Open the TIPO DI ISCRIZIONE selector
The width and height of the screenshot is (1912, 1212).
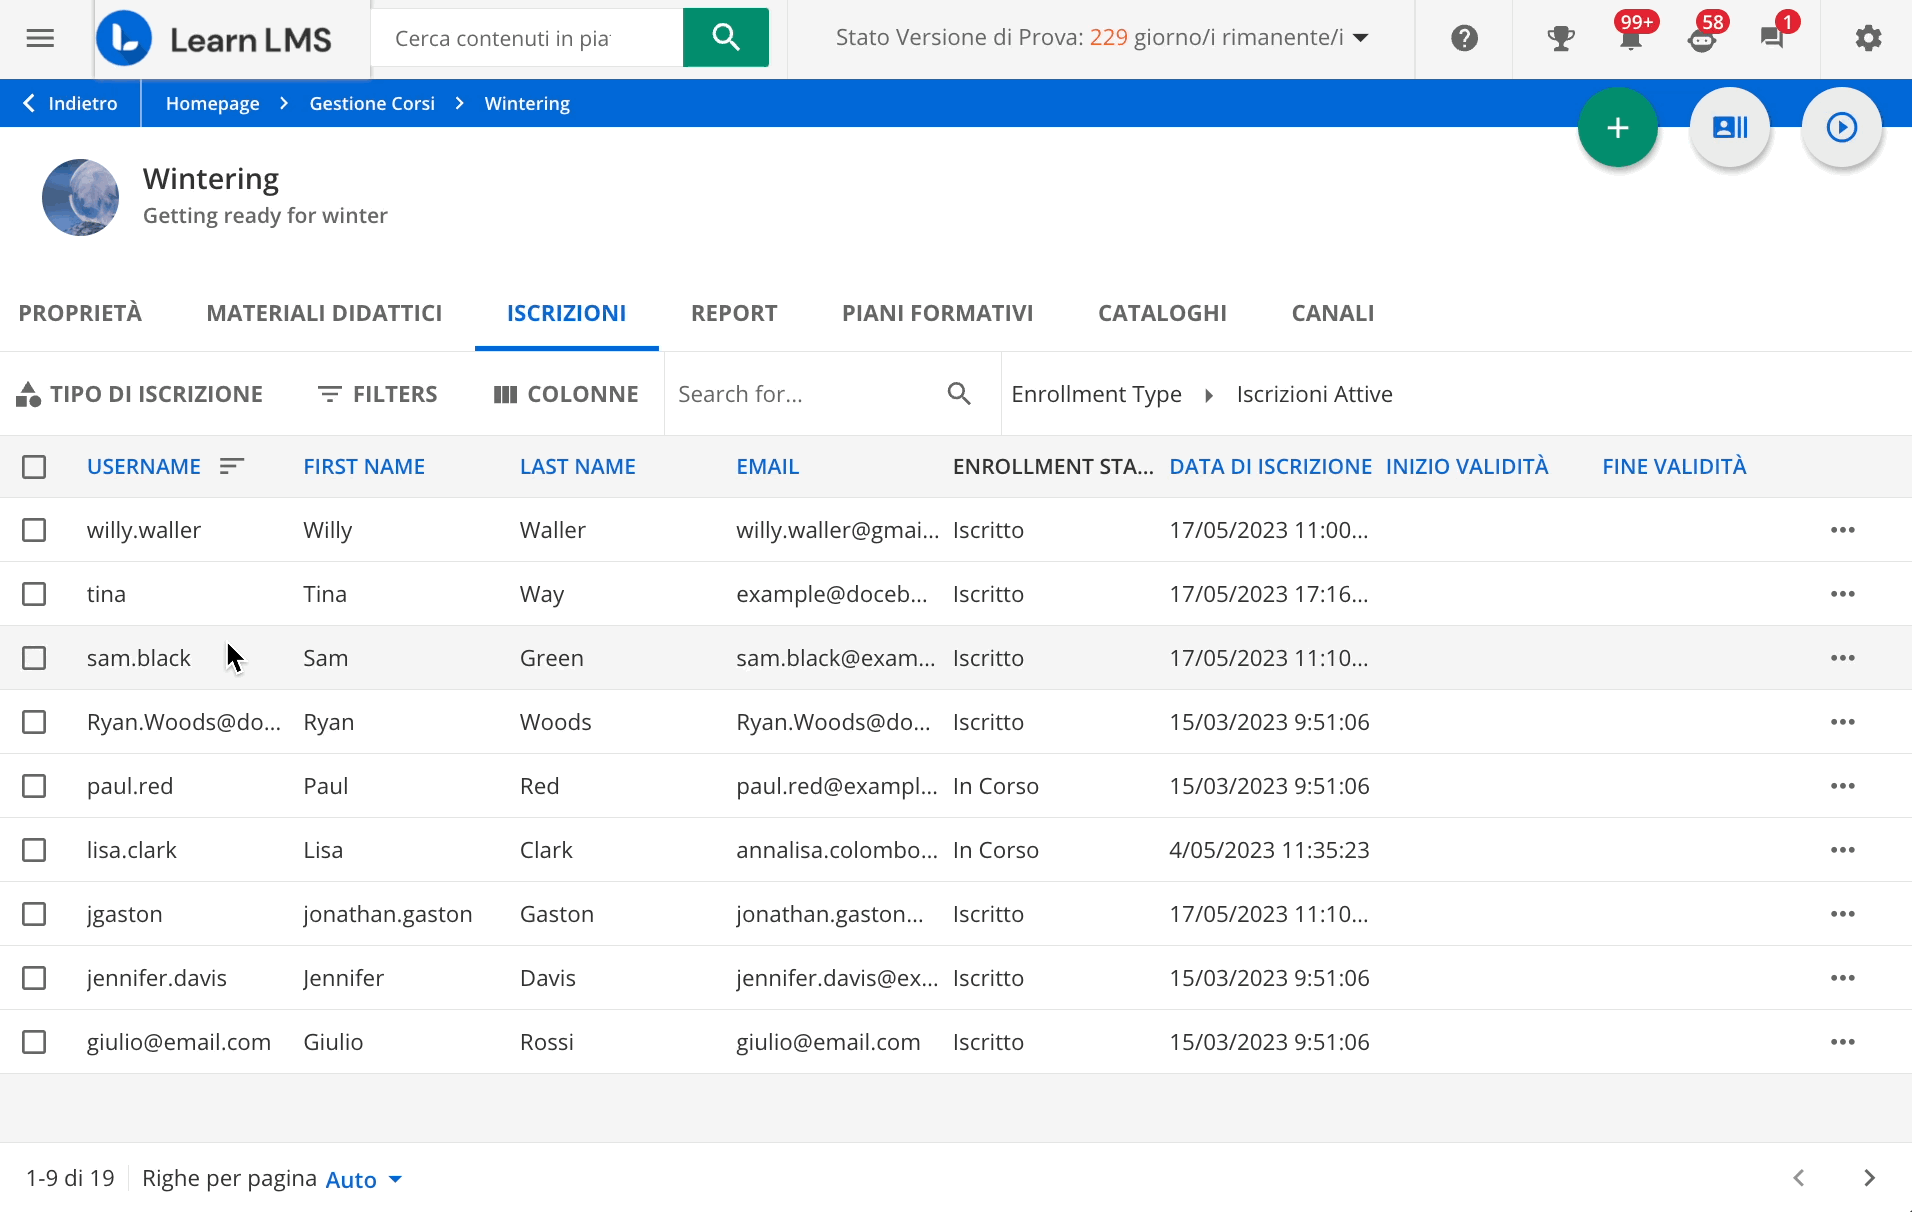[x=140, y=394]
